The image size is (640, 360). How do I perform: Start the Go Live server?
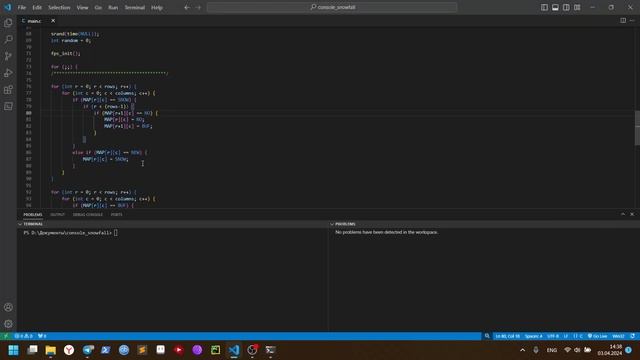[x=597, y=336]
